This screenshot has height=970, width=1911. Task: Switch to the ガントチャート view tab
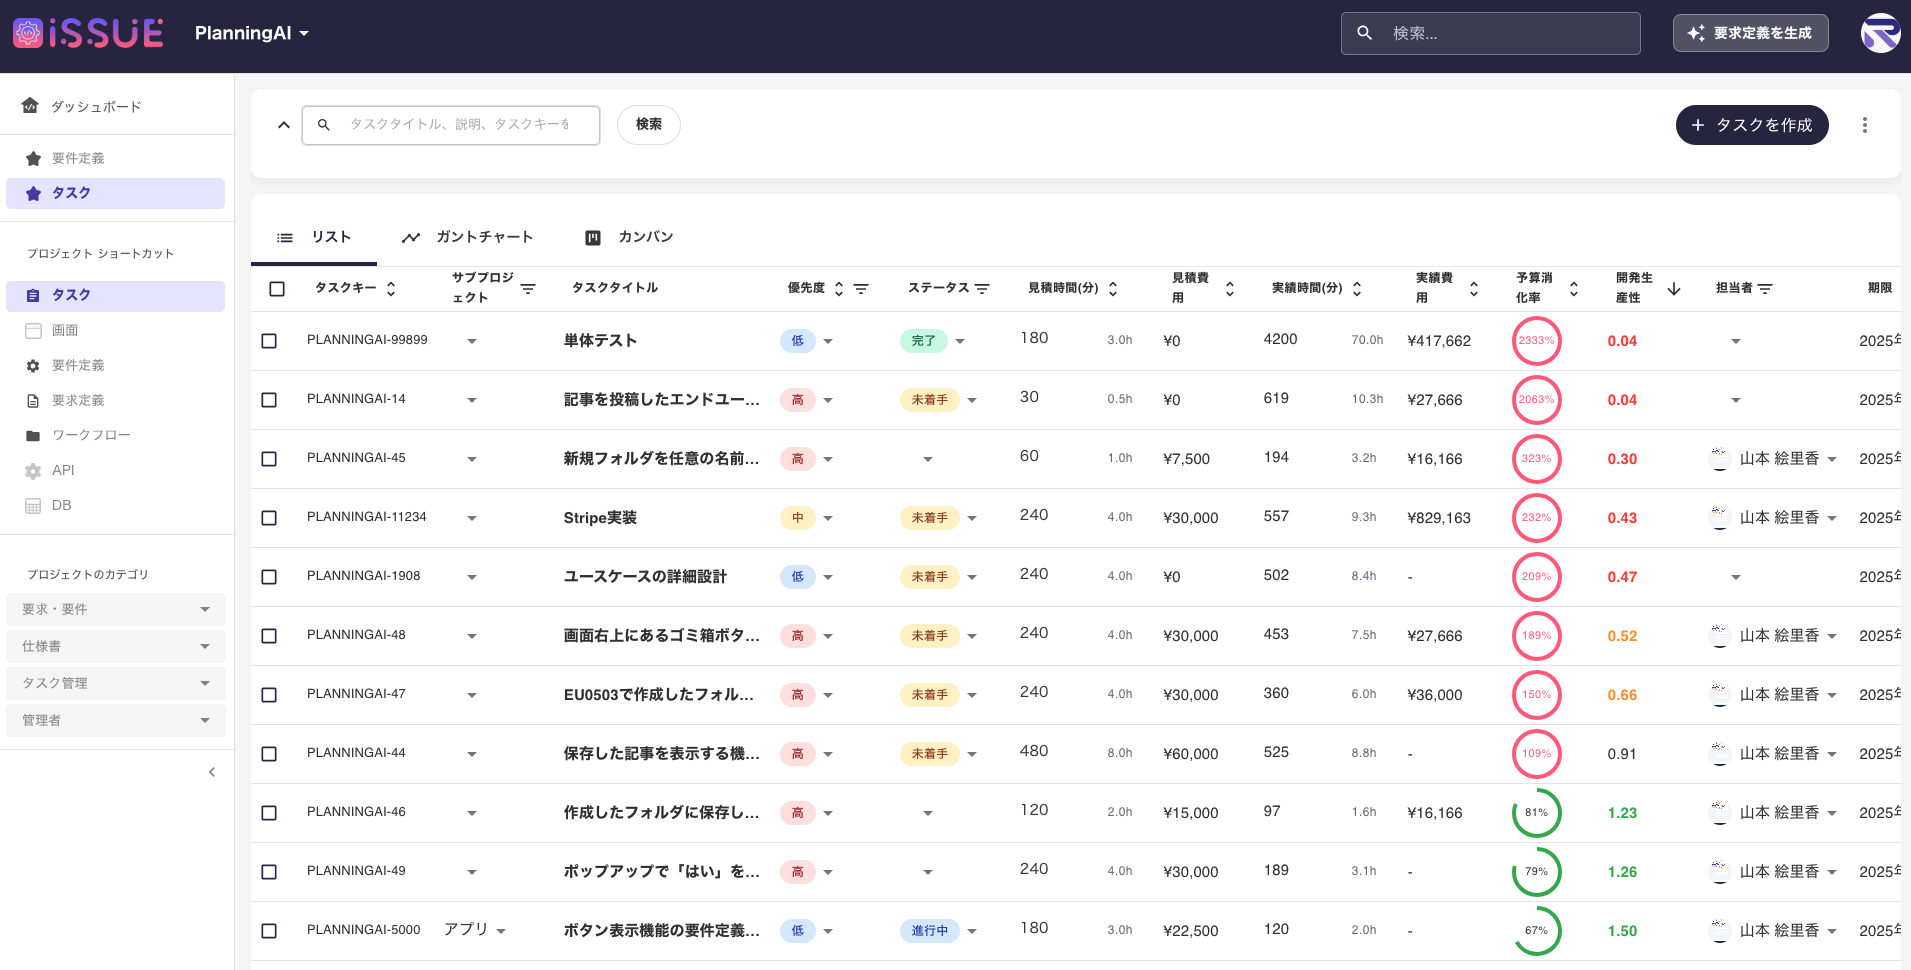pyautogui.click(x=484, y=237)
